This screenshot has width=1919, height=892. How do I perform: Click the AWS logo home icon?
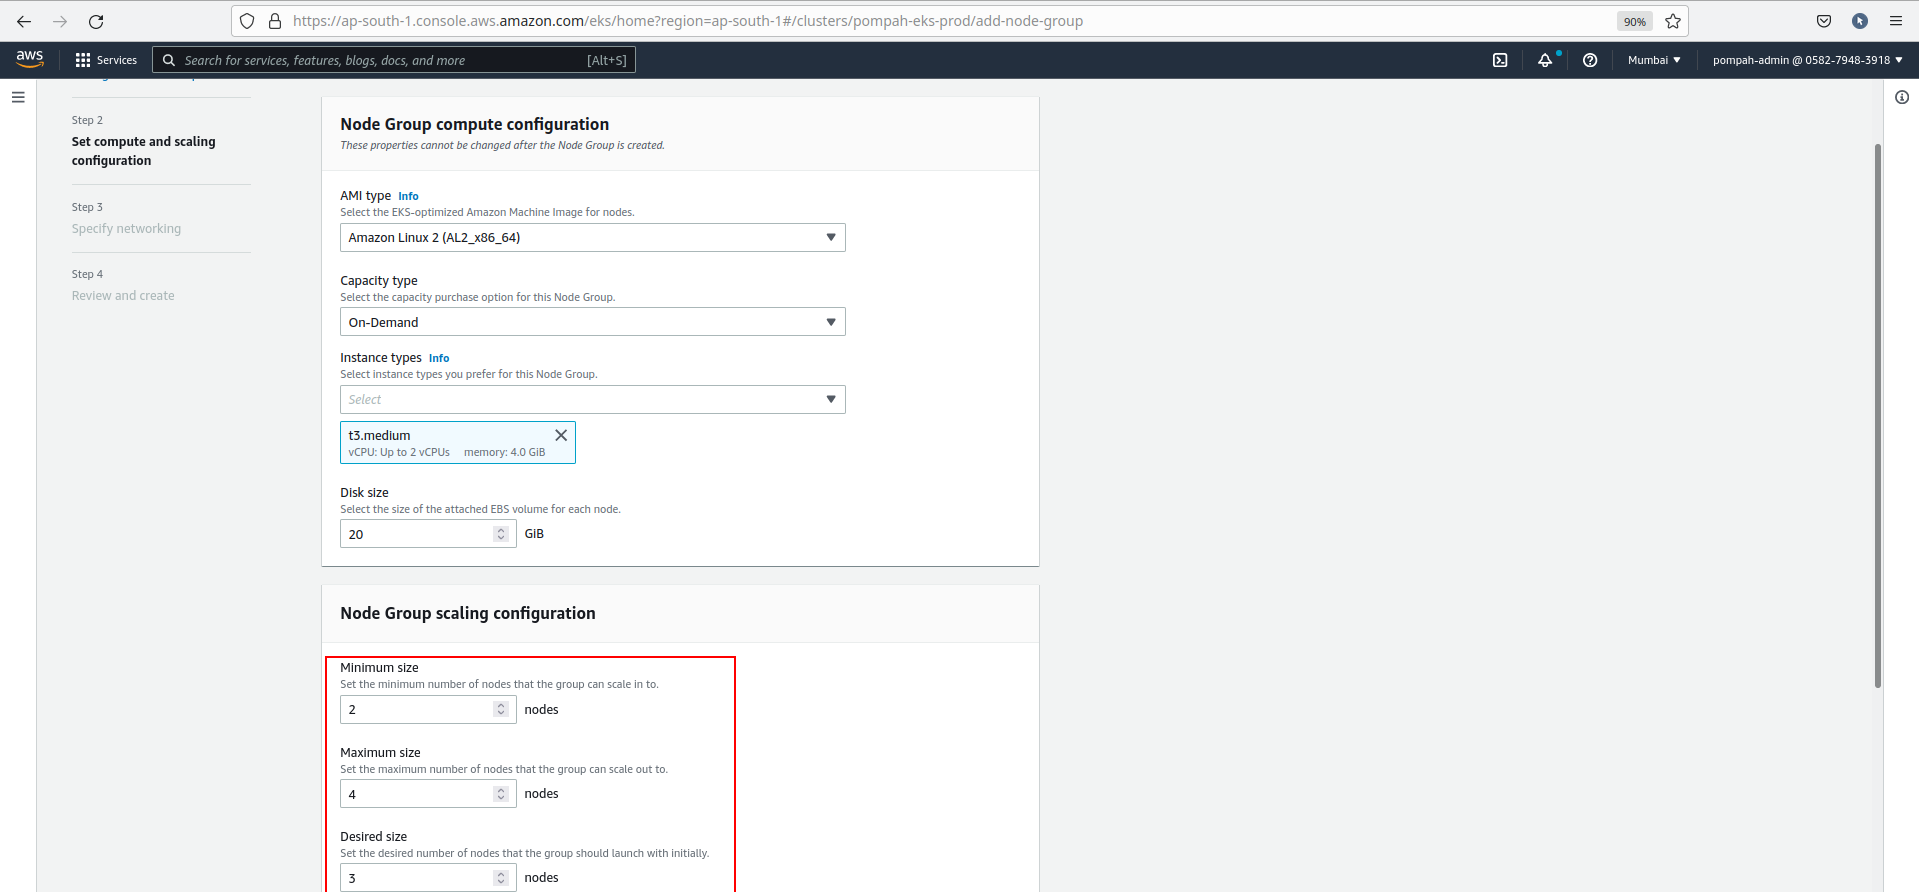[30, 59]
